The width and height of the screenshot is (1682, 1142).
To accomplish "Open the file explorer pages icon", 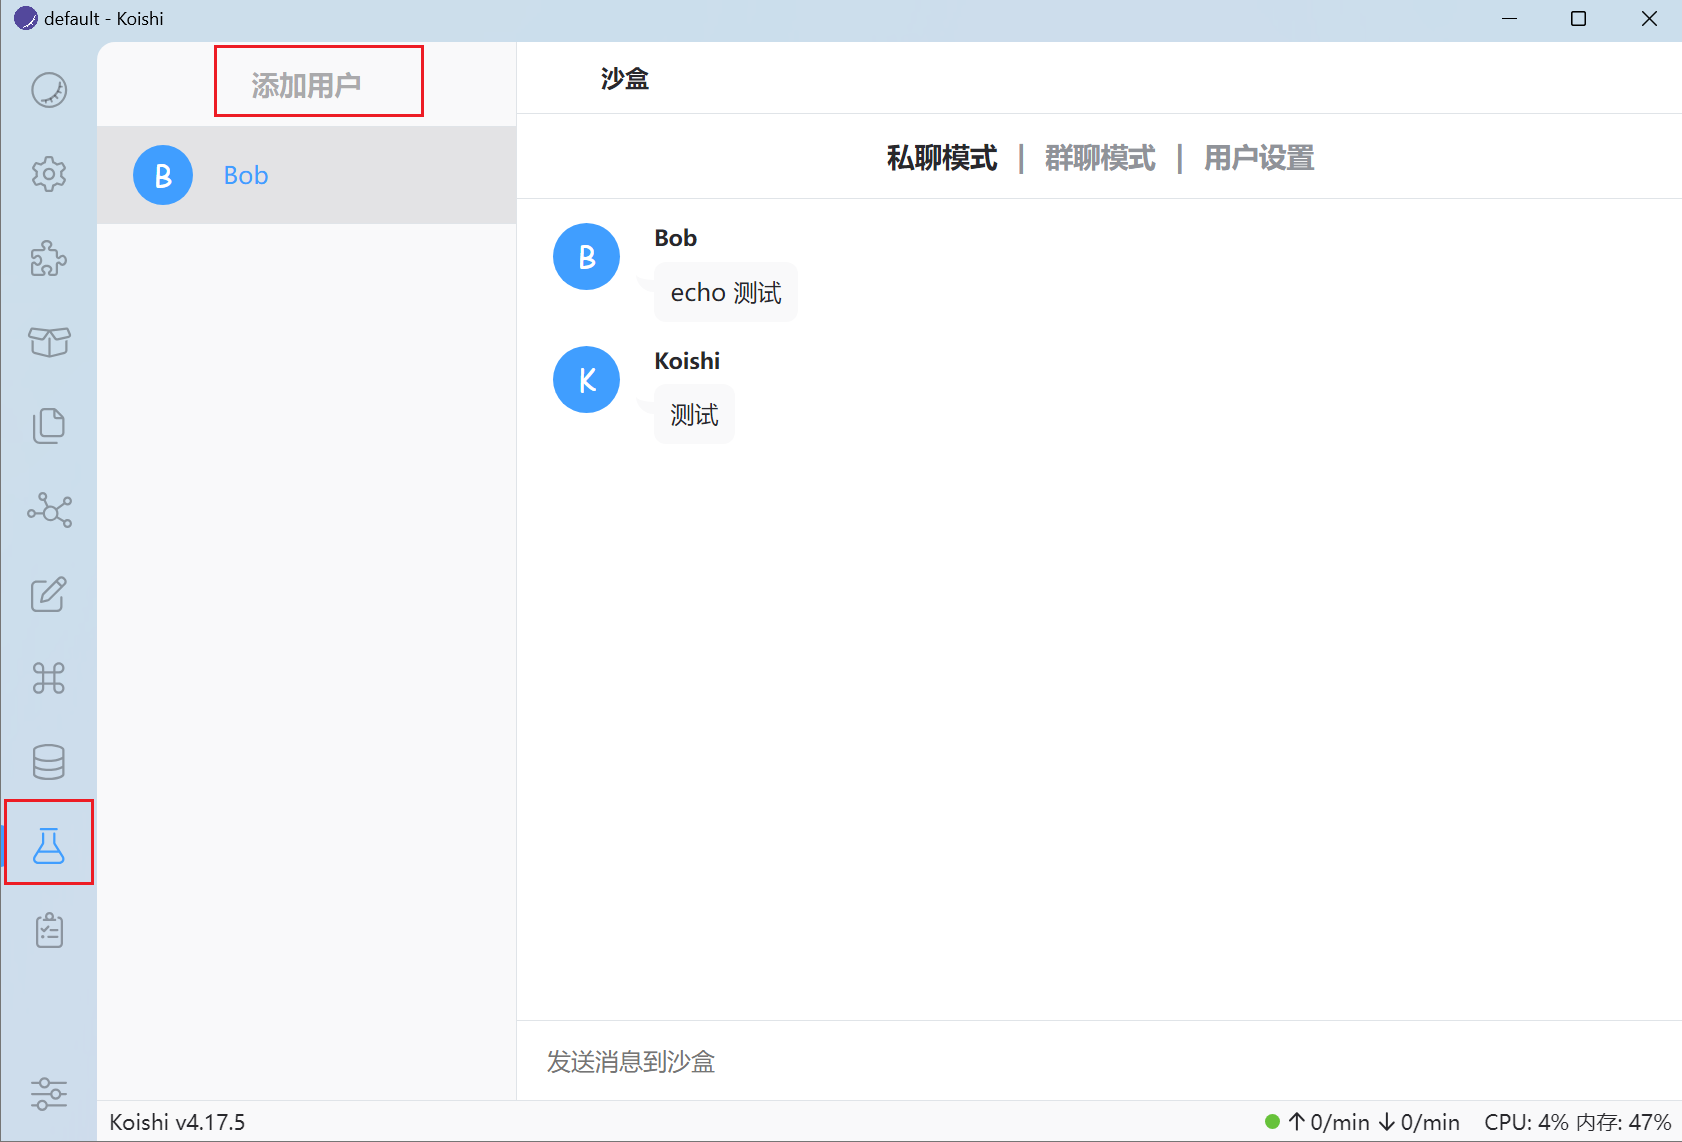I will click(x=49, y=426).
